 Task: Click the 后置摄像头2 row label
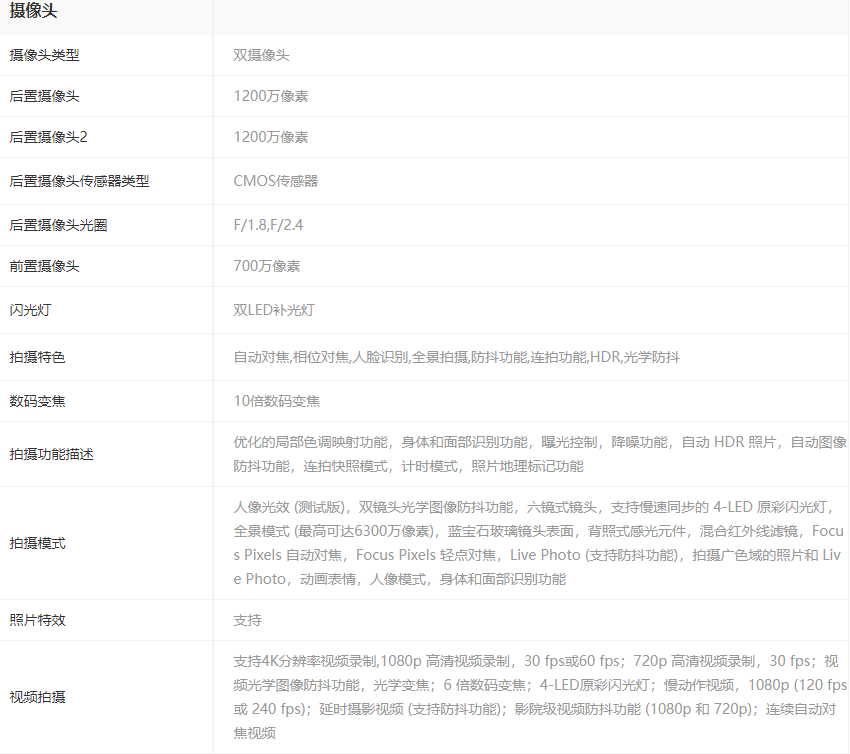49,137
